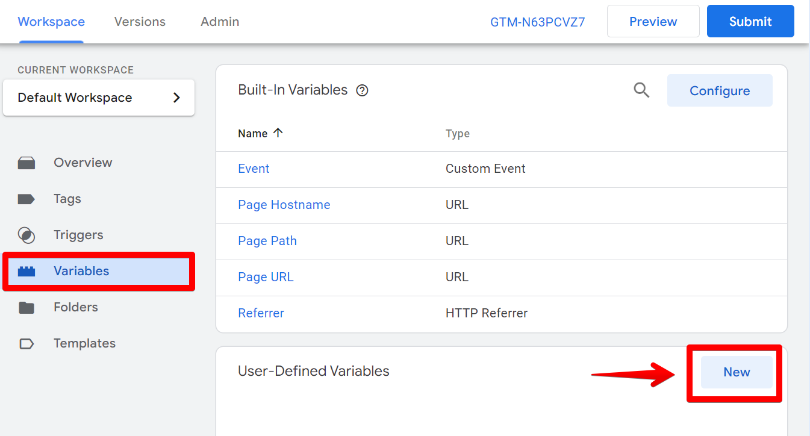Click the Overview sidebar icon
The width and height of the screenshot is (810, 436).
click(27, 163)
